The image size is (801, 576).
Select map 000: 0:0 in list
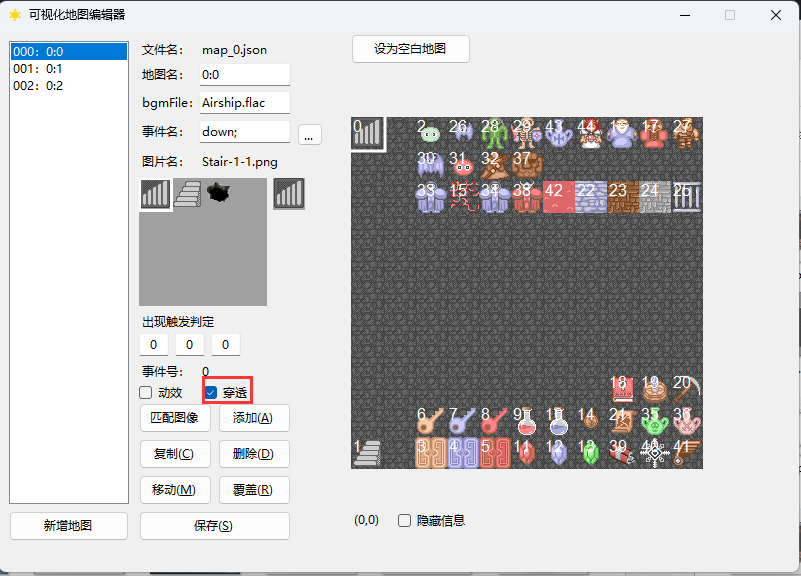pos(69,52)
